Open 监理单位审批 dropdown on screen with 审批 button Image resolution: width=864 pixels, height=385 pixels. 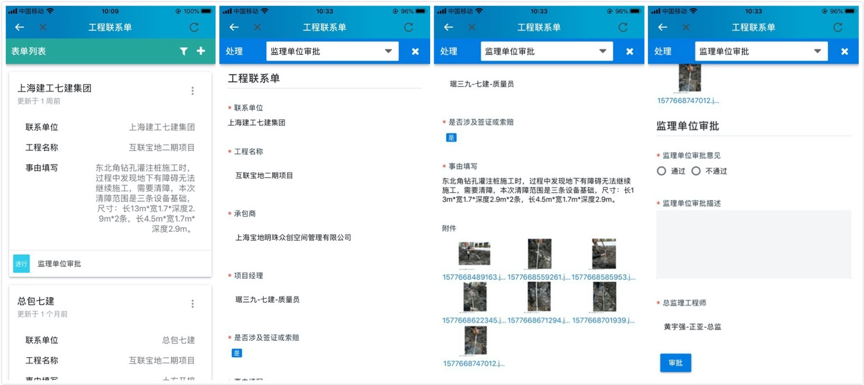[x=761, y=51]
